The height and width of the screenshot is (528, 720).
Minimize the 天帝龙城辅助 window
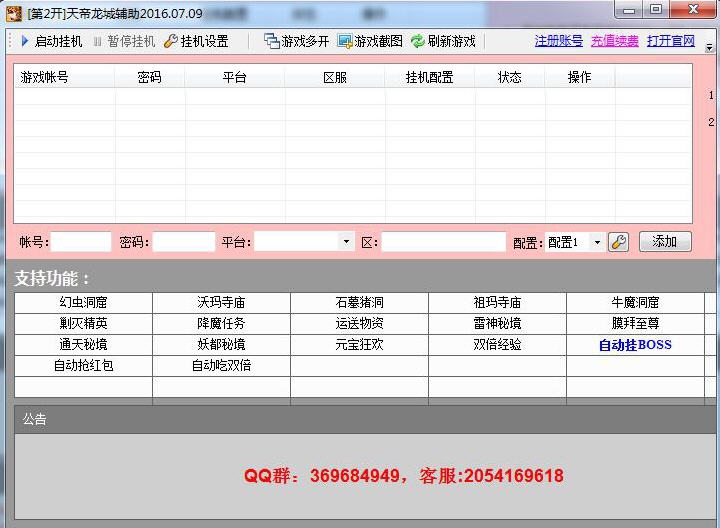click(629, 10)
